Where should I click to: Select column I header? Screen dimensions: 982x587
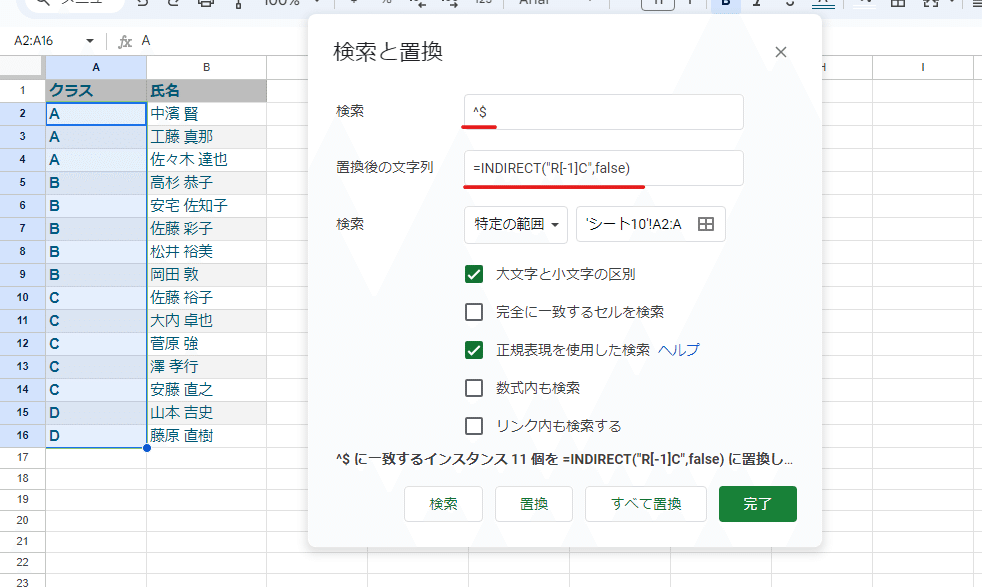pyautogui.click(x=923, y=67)
